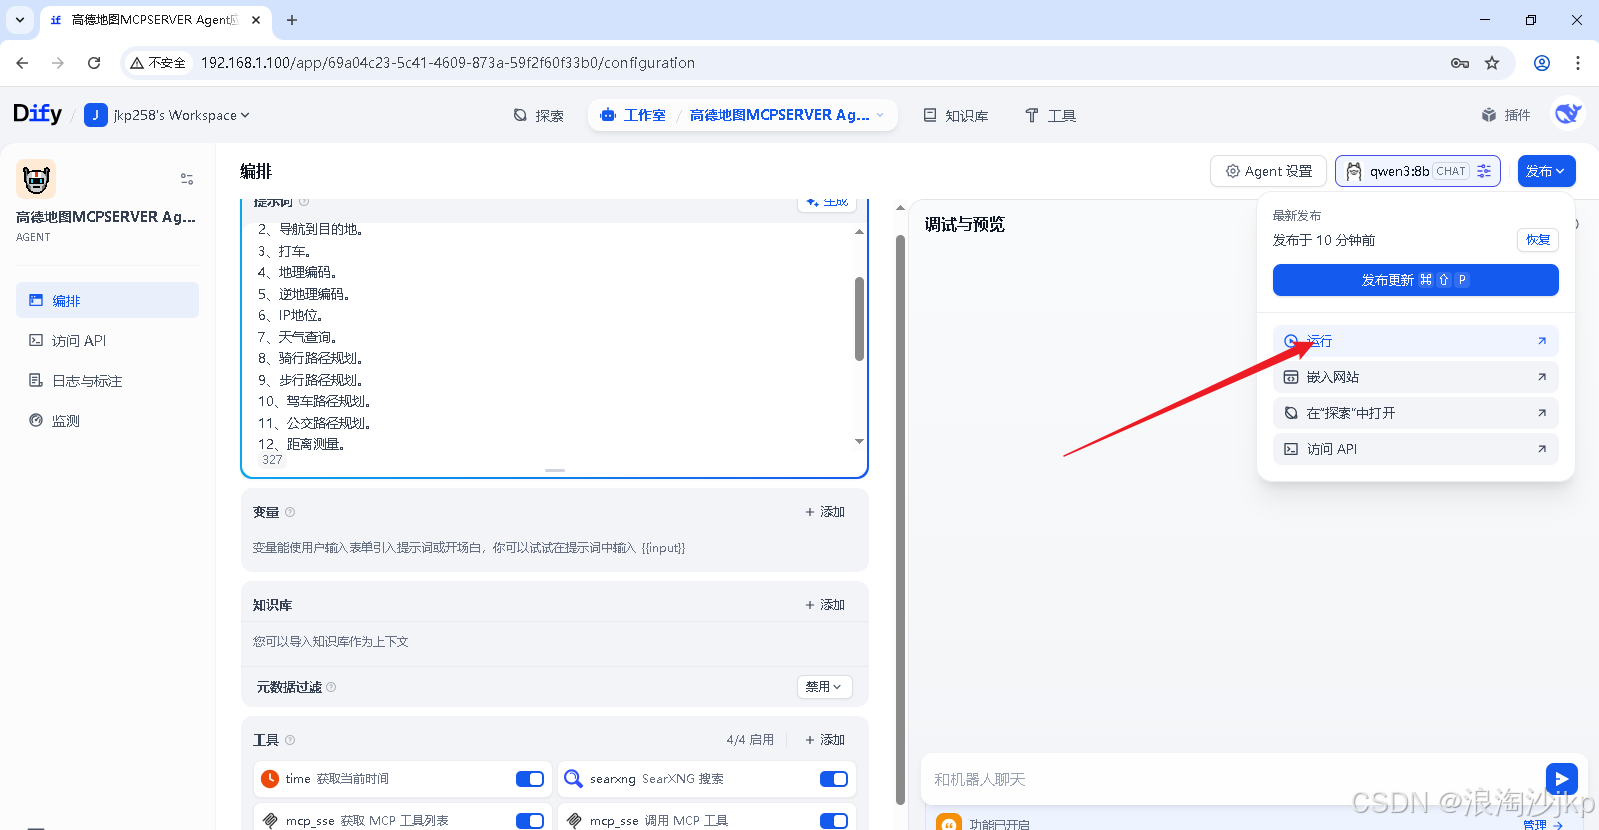This screenshot has width=1599, height=830.
Task: Open 监测 in the sidebar
Action: click(x=107, y=421)
